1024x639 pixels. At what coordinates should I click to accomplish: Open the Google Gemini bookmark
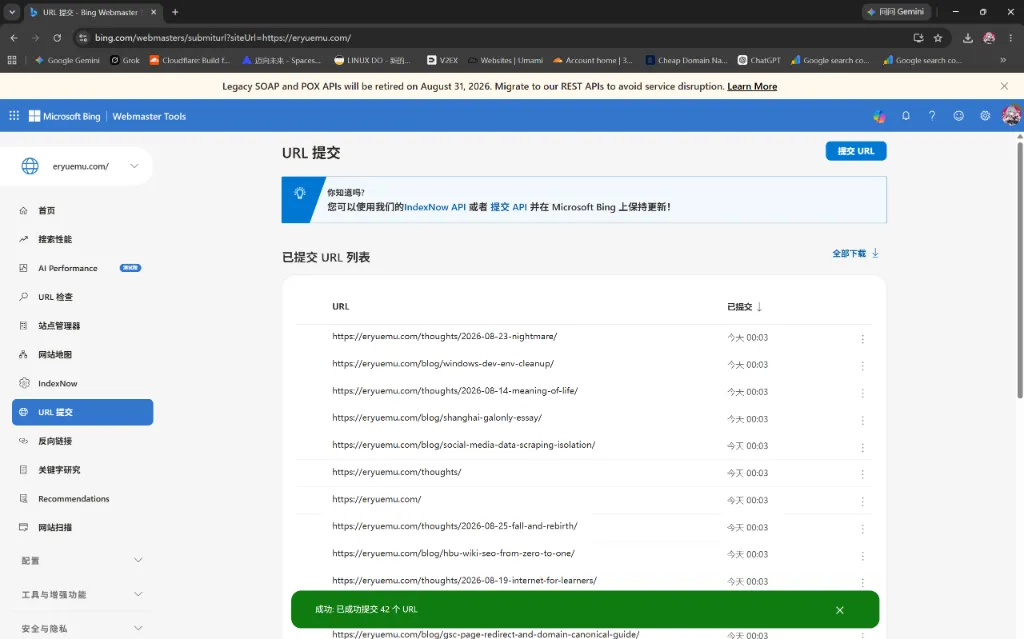point(67,60)
